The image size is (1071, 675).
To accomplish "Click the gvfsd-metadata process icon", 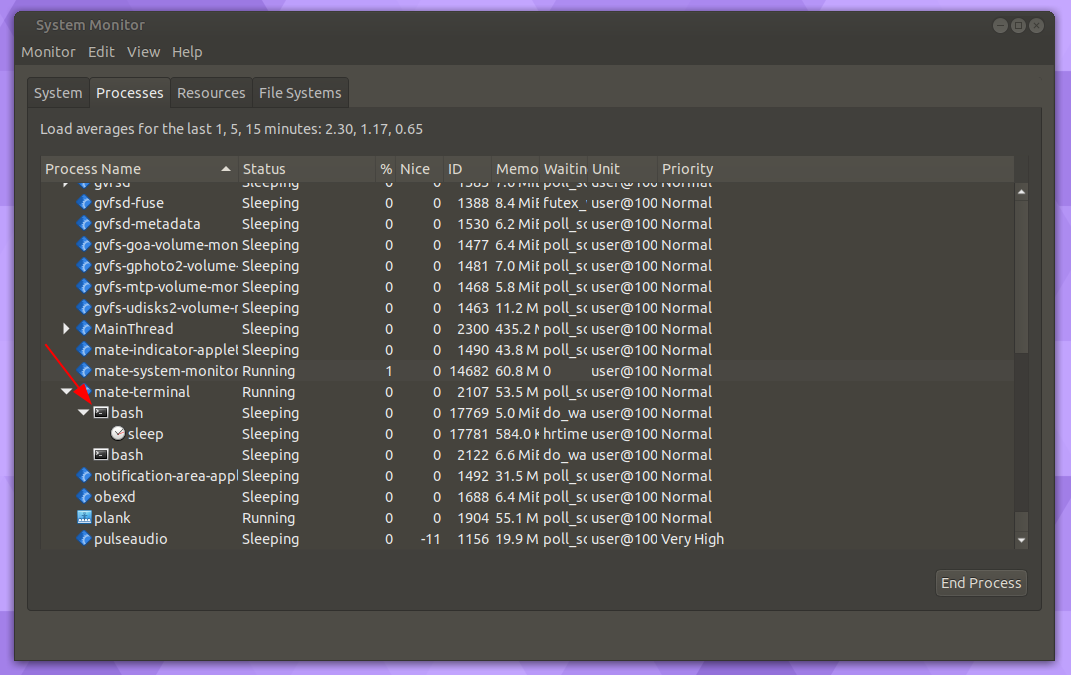I will point(85,224).
